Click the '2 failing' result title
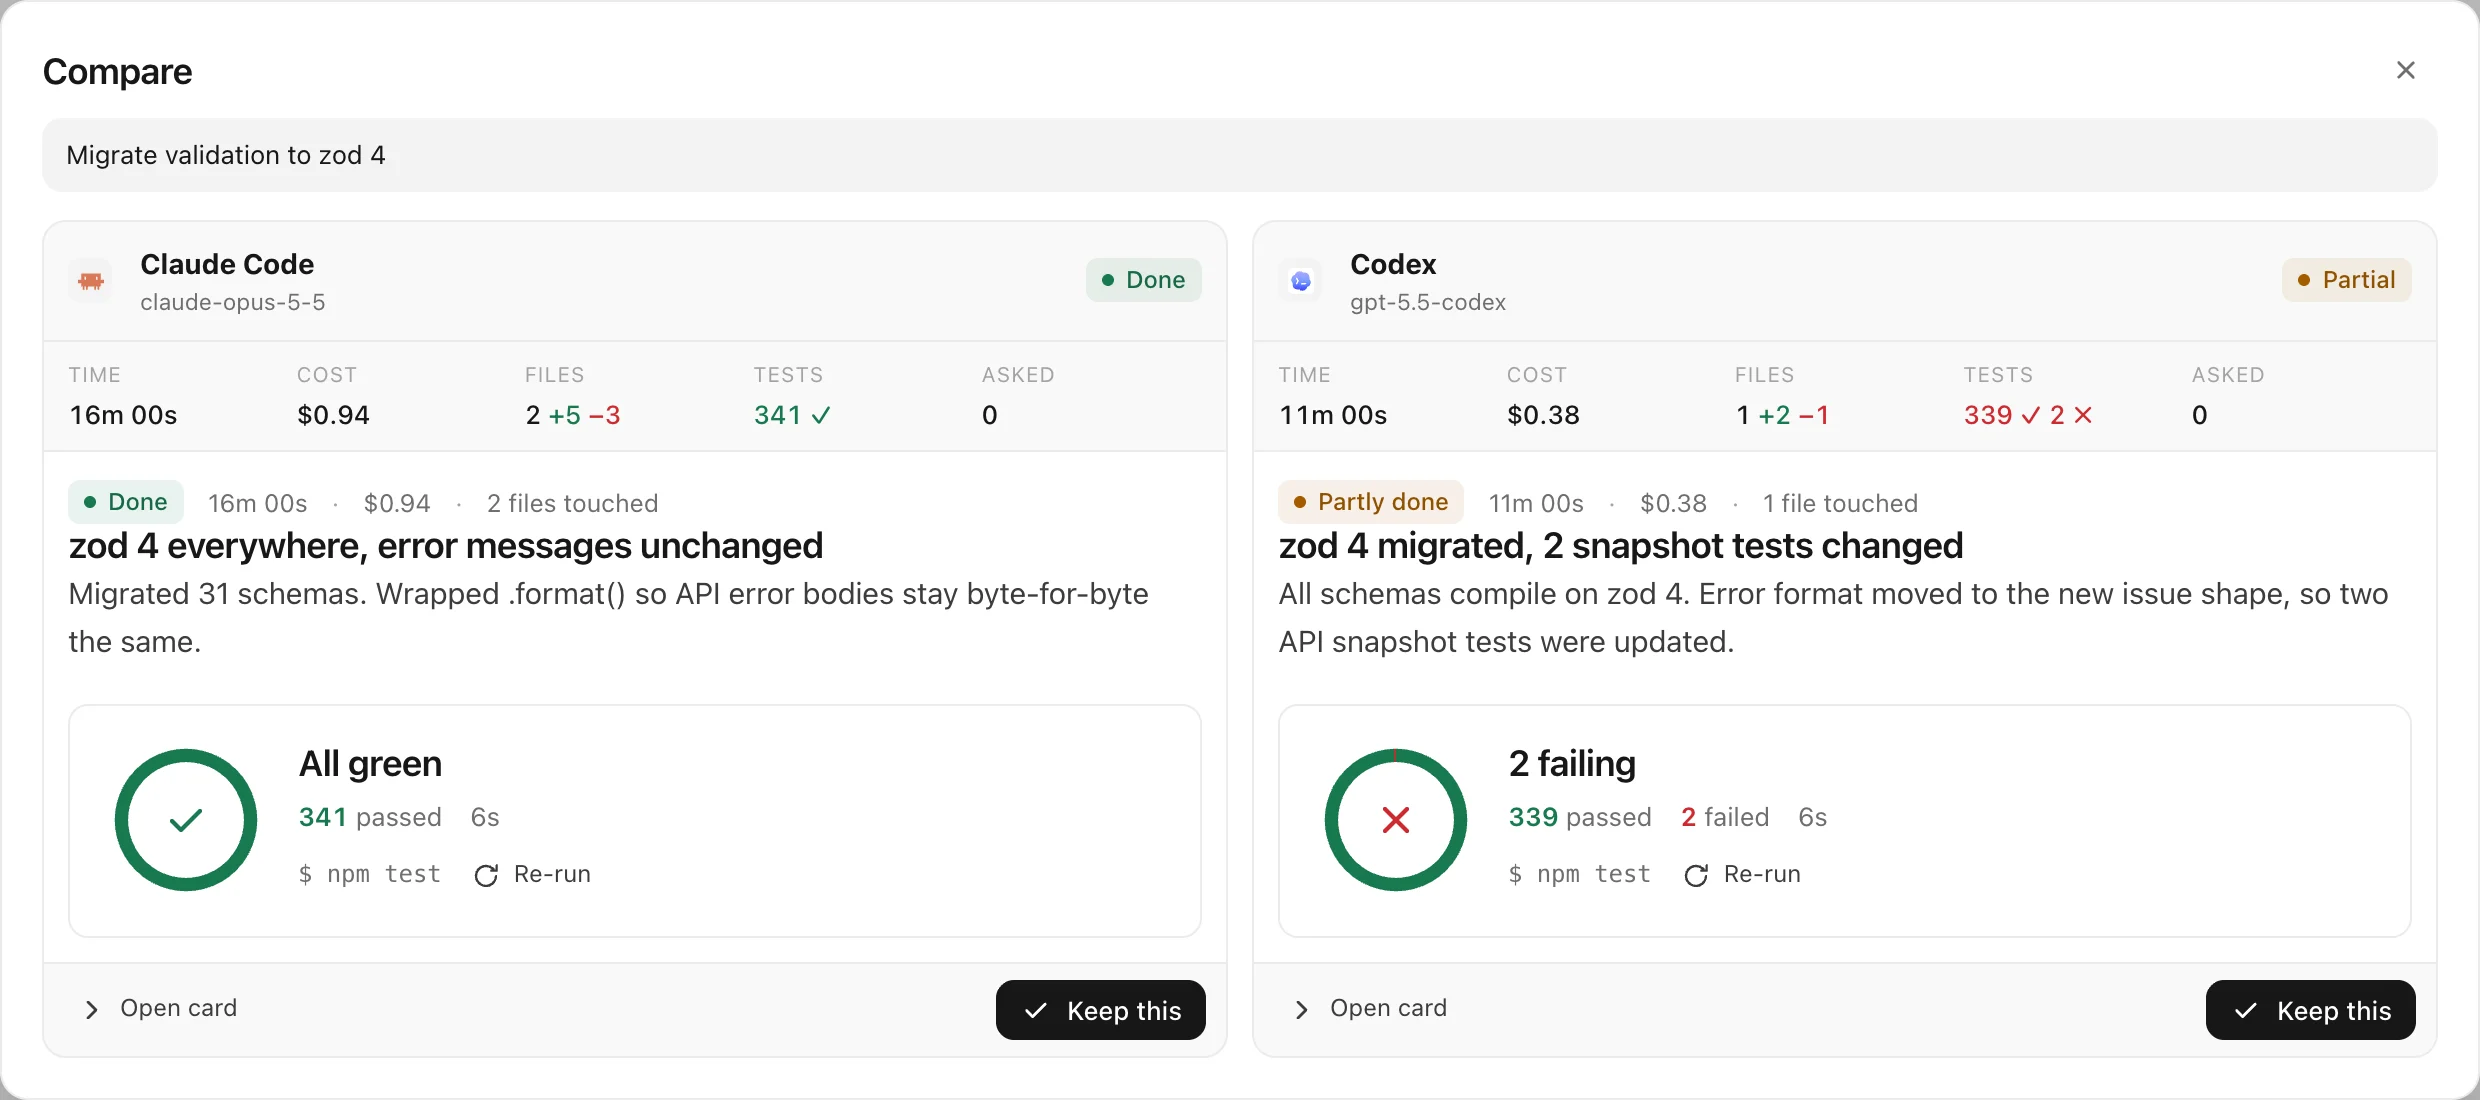Viewport: 2480px width, 1100px height. click(1572, 764)
